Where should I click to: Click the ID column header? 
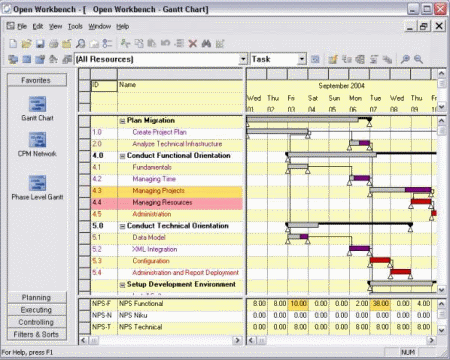pos(104,85)
